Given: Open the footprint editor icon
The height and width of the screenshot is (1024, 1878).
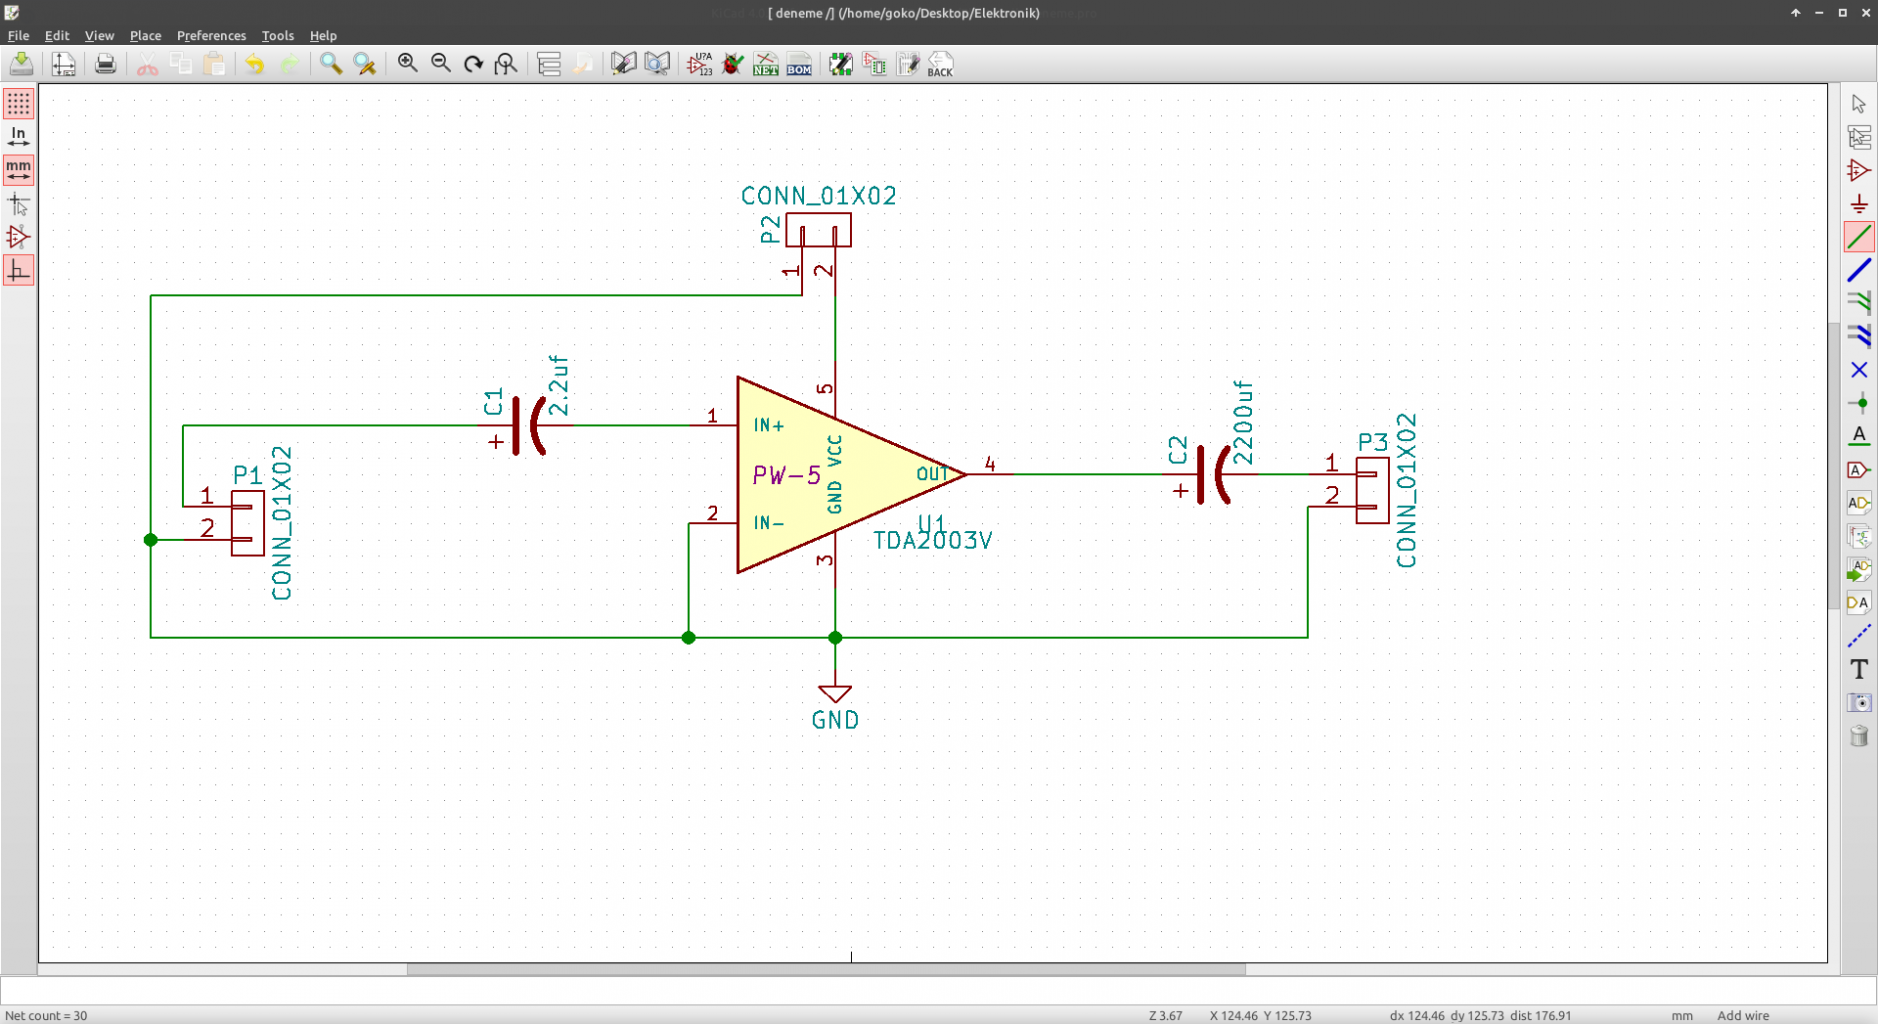Looking at the screenshot, I should [x=841, y=64].
